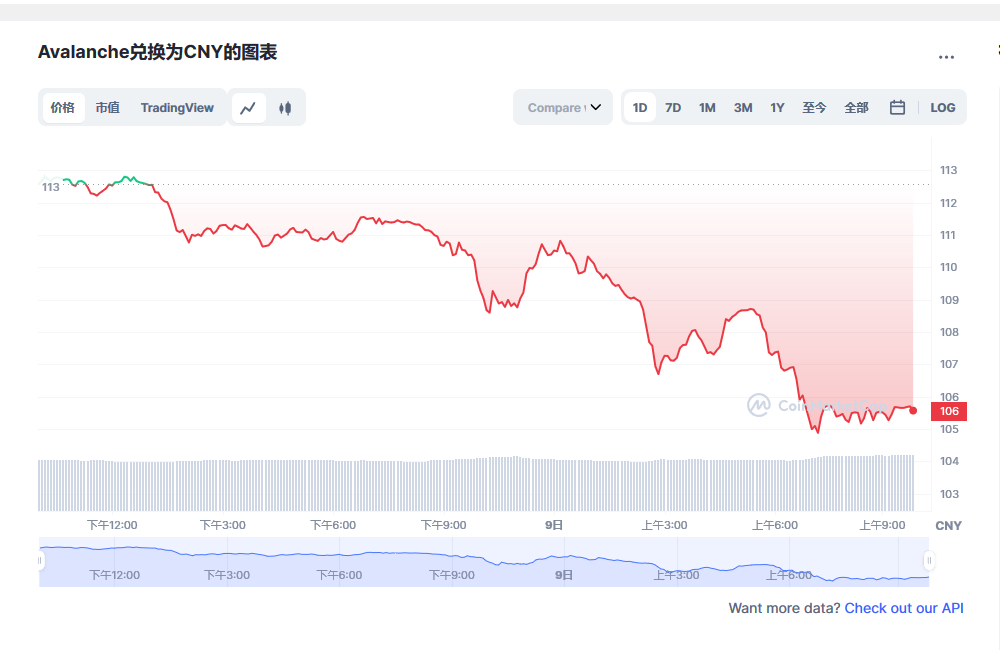1000x650 pixels.
Task: Click the left handle of range slider
Action: (x=40, y=560)
